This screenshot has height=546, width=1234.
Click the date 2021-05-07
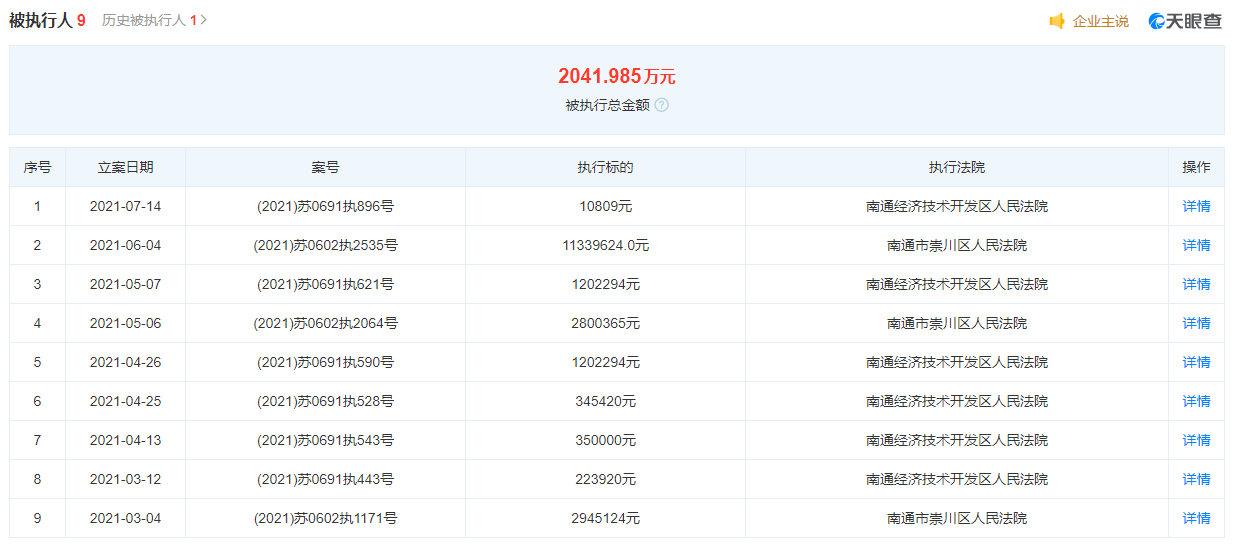click(125, 284)
